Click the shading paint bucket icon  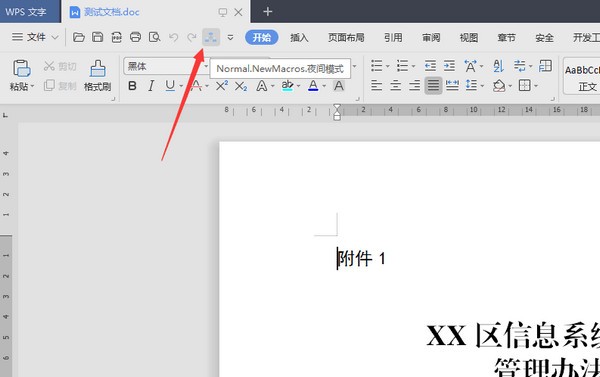(499, 85)
